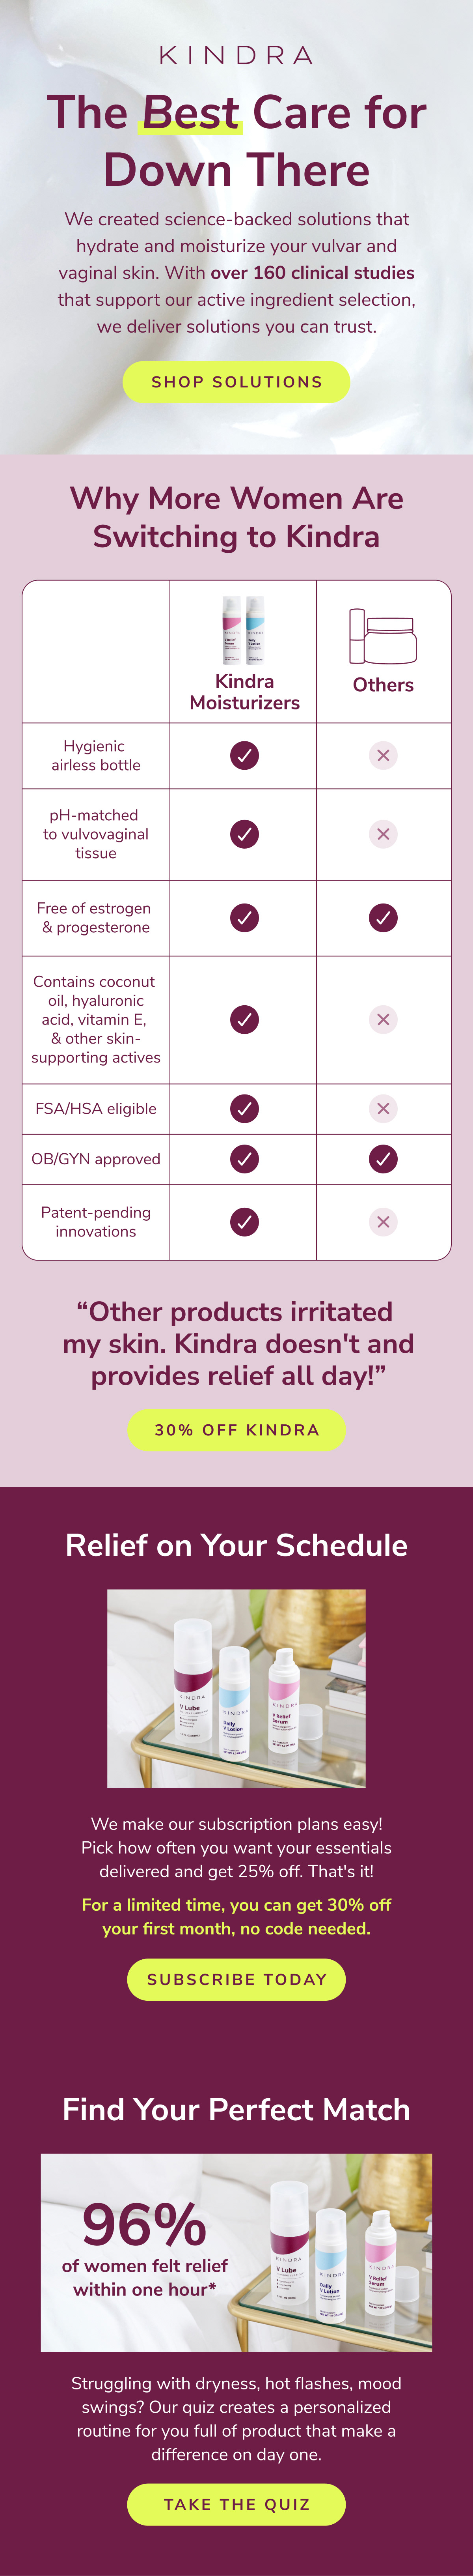Click the KINDRA logo at top

(x=236, y=55)
